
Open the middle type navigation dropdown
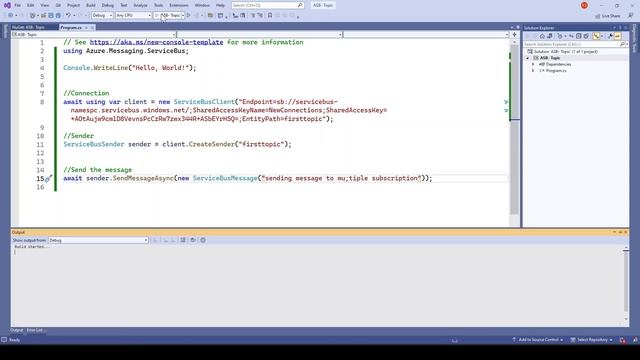260,35
